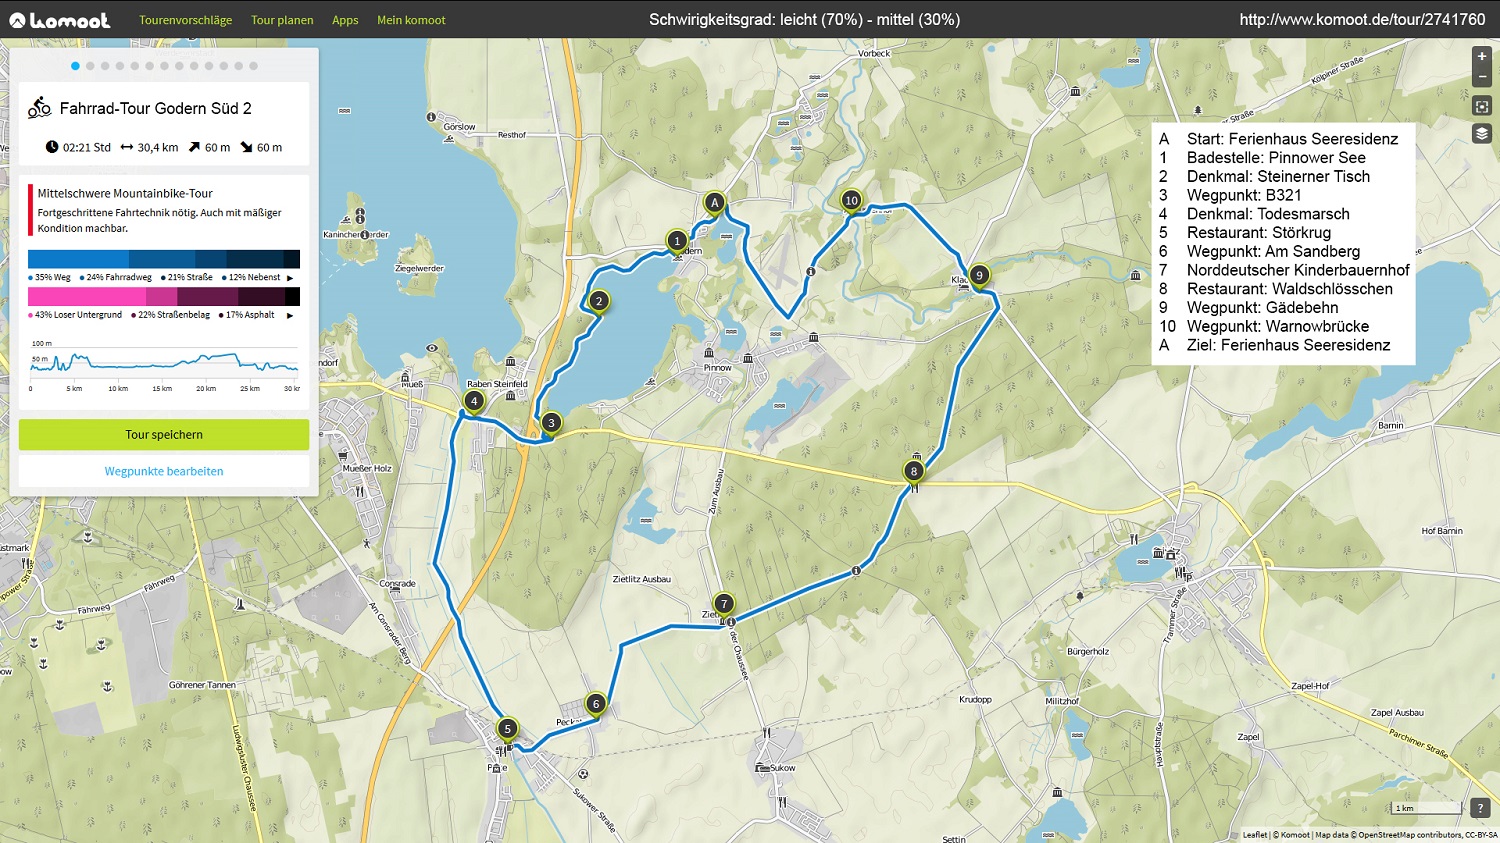This screenshot has width=1500, height=843.
Task: Select last pagination dot
Action: pos(253,66)
